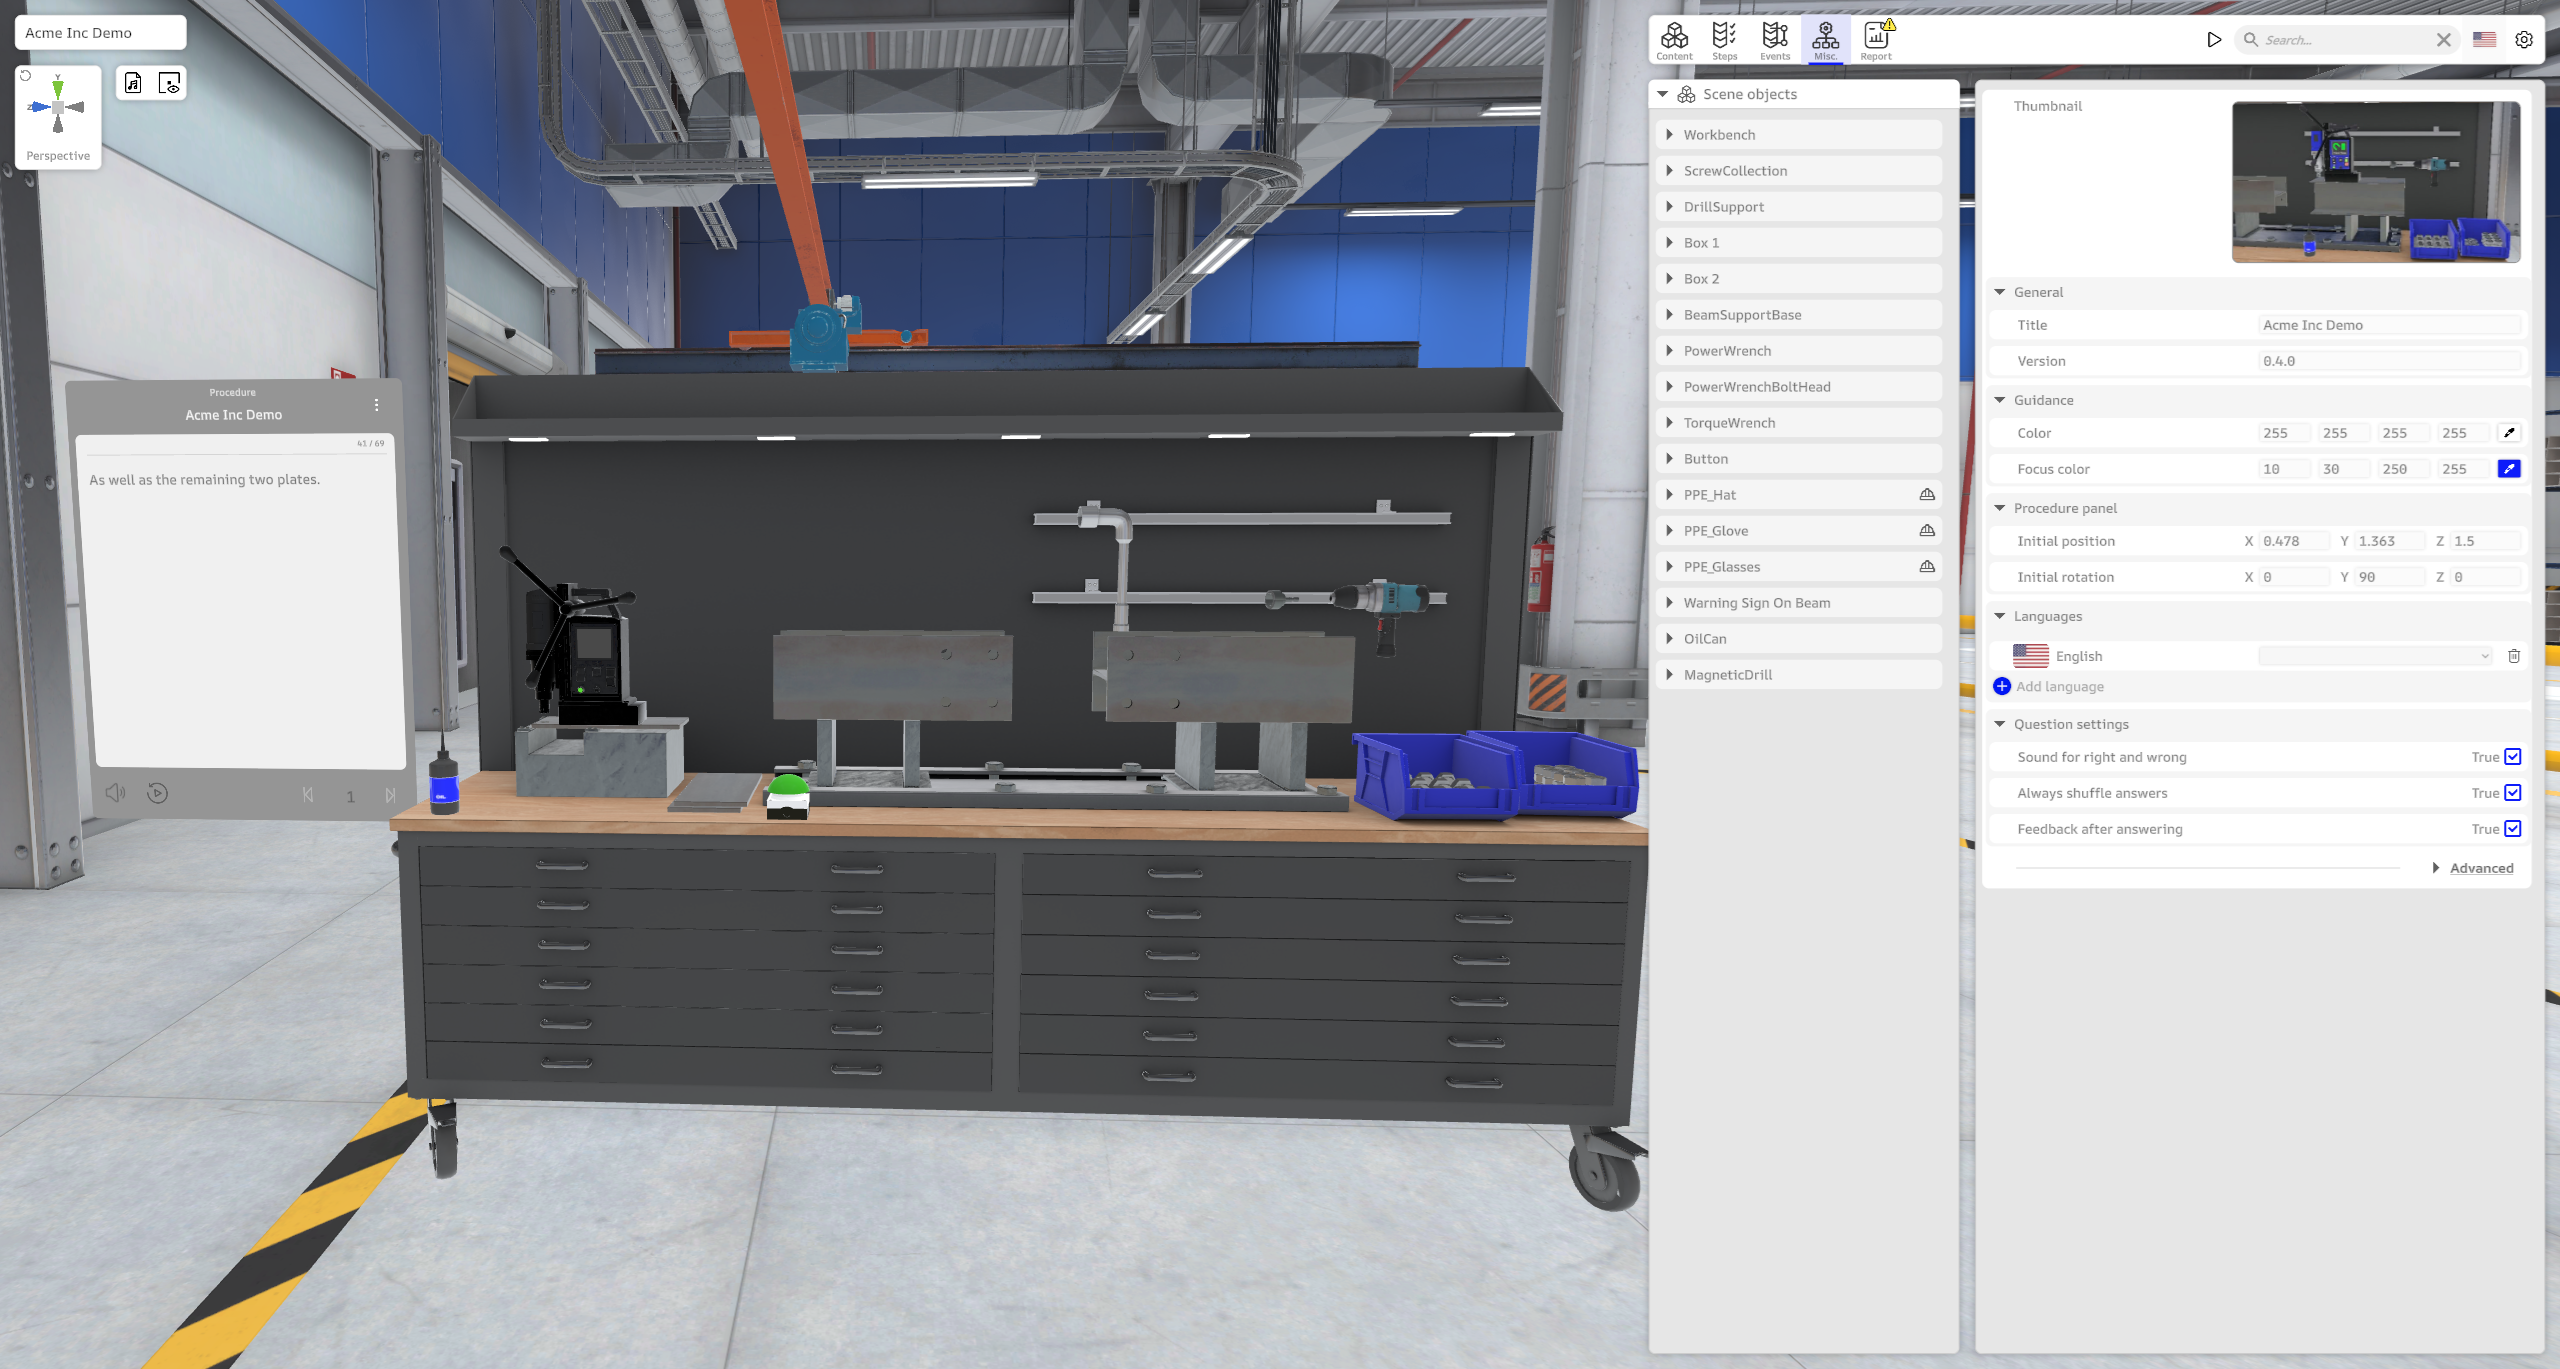The width and height of the screenshot is (2560, 1369).
Task: Open the Content panel icon
Action: point(1674,40)
